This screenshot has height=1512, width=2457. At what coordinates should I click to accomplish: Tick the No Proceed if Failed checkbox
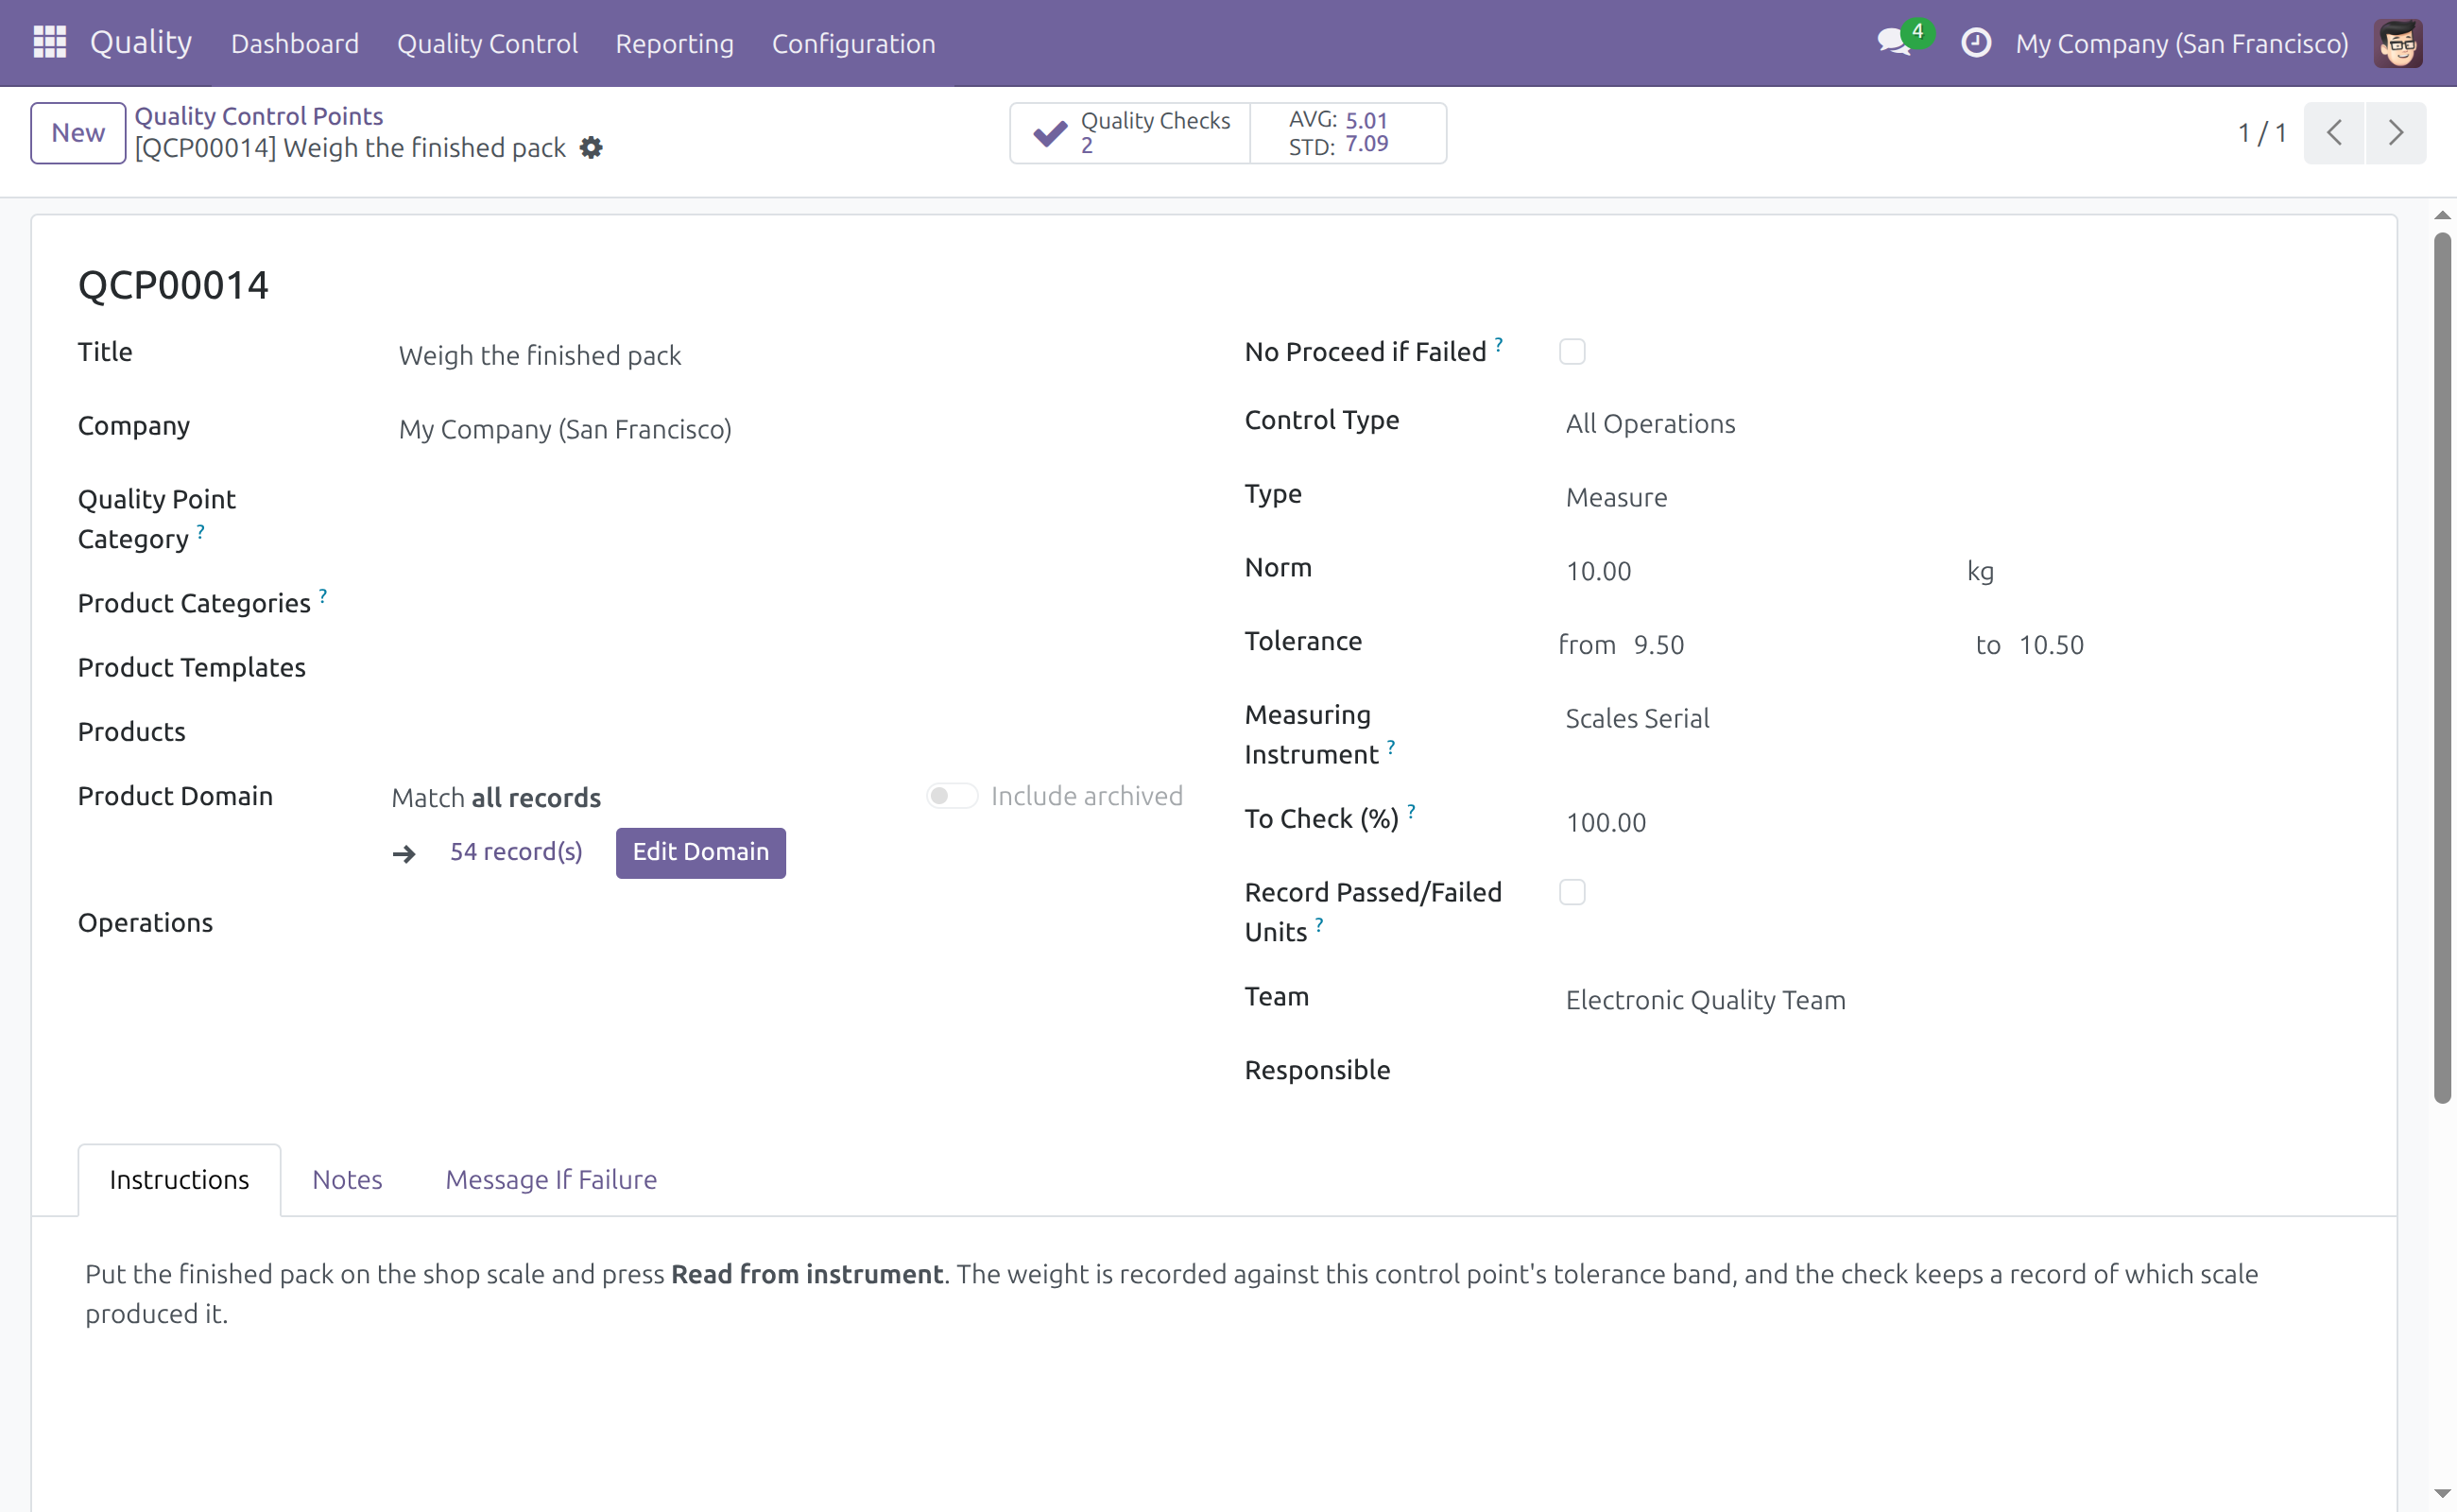(x=1572, y=352)
